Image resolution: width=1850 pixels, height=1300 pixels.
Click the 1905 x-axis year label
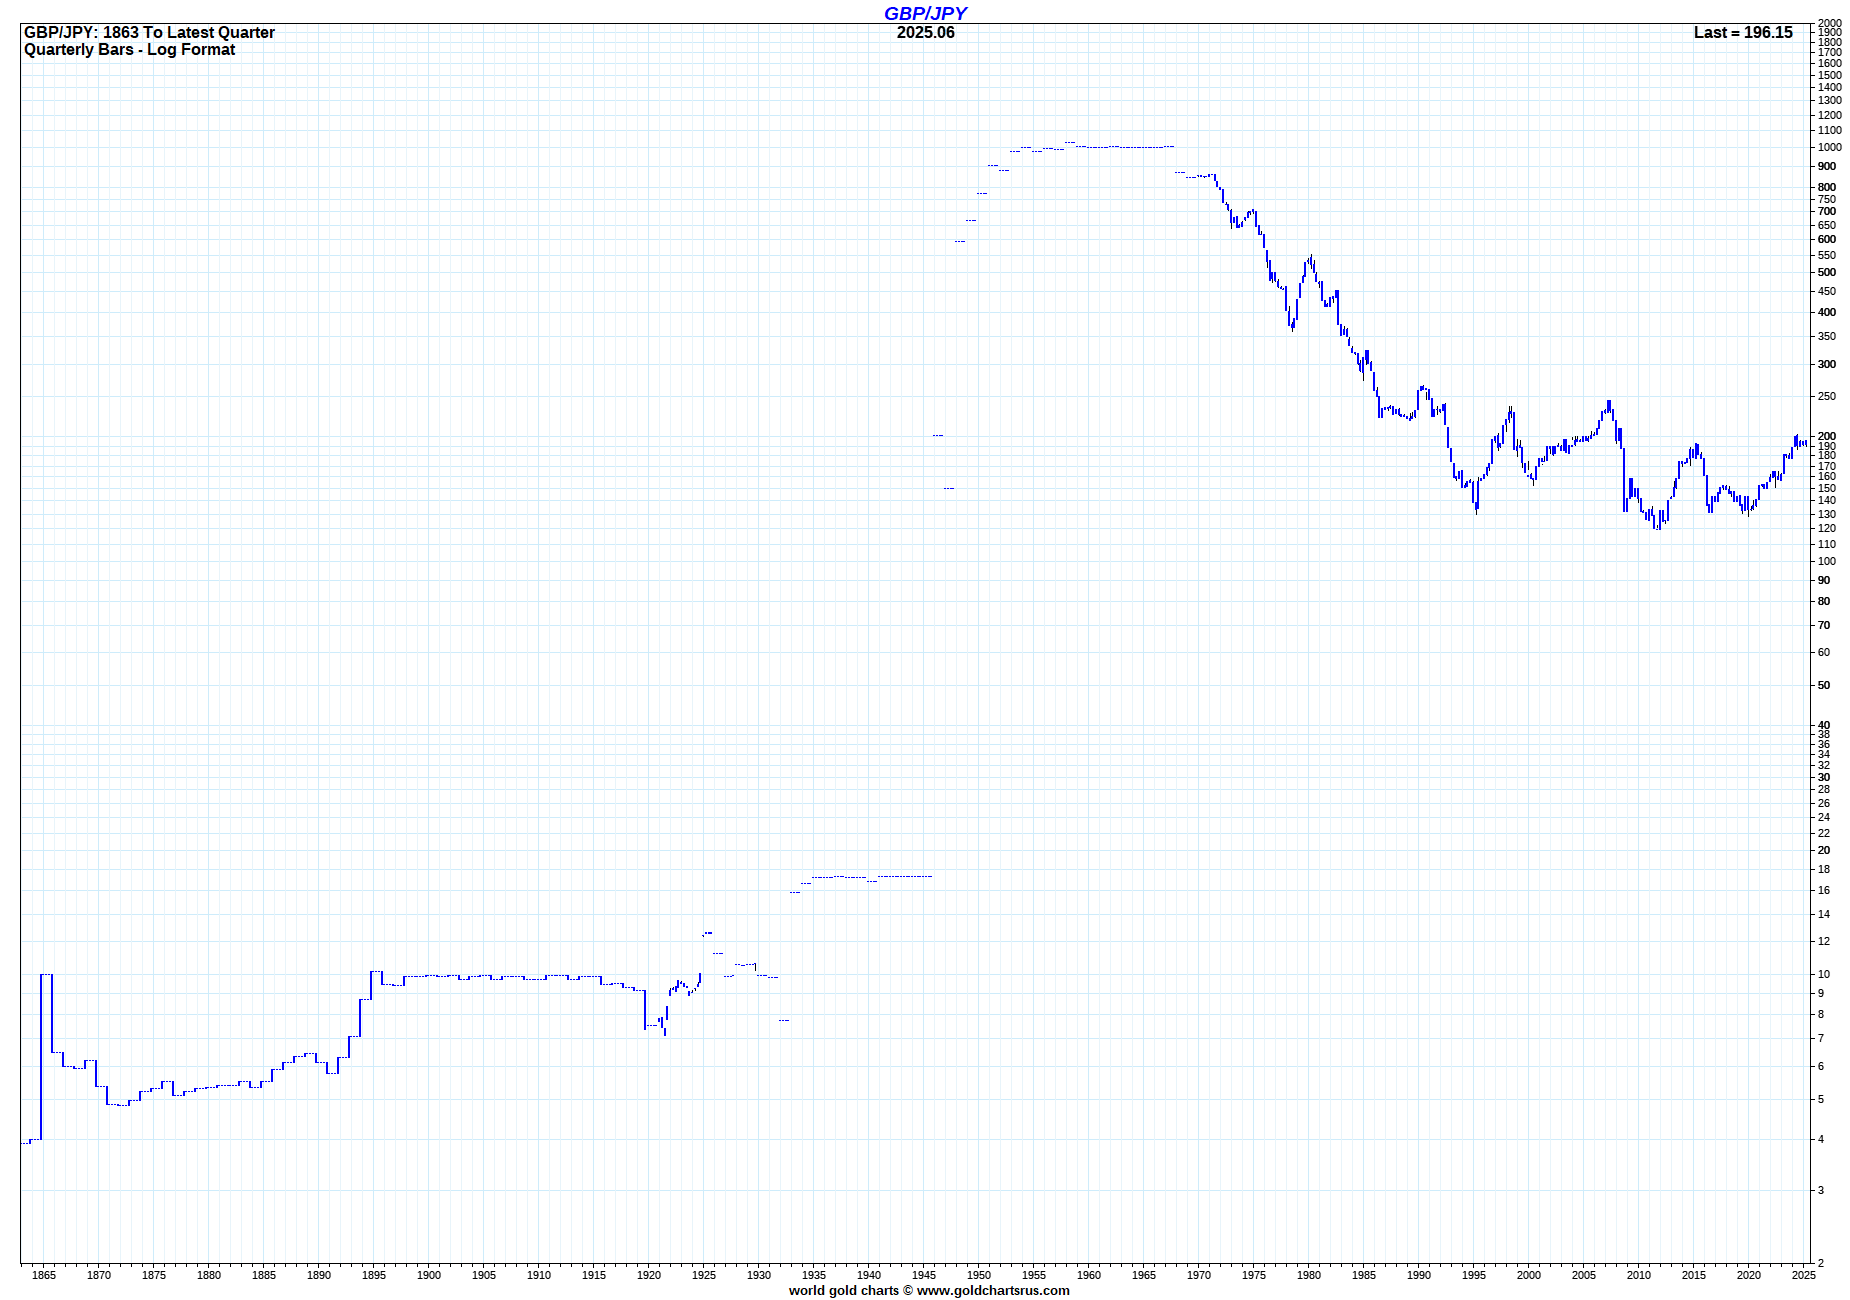click(484, 1275)
